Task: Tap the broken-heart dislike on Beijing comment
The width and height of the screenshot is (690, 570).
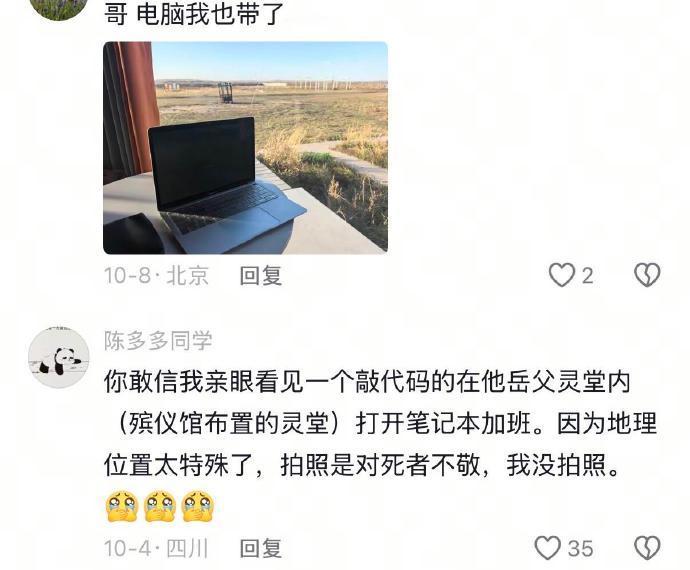Action: pyautogui.click(x=646, y=276)
